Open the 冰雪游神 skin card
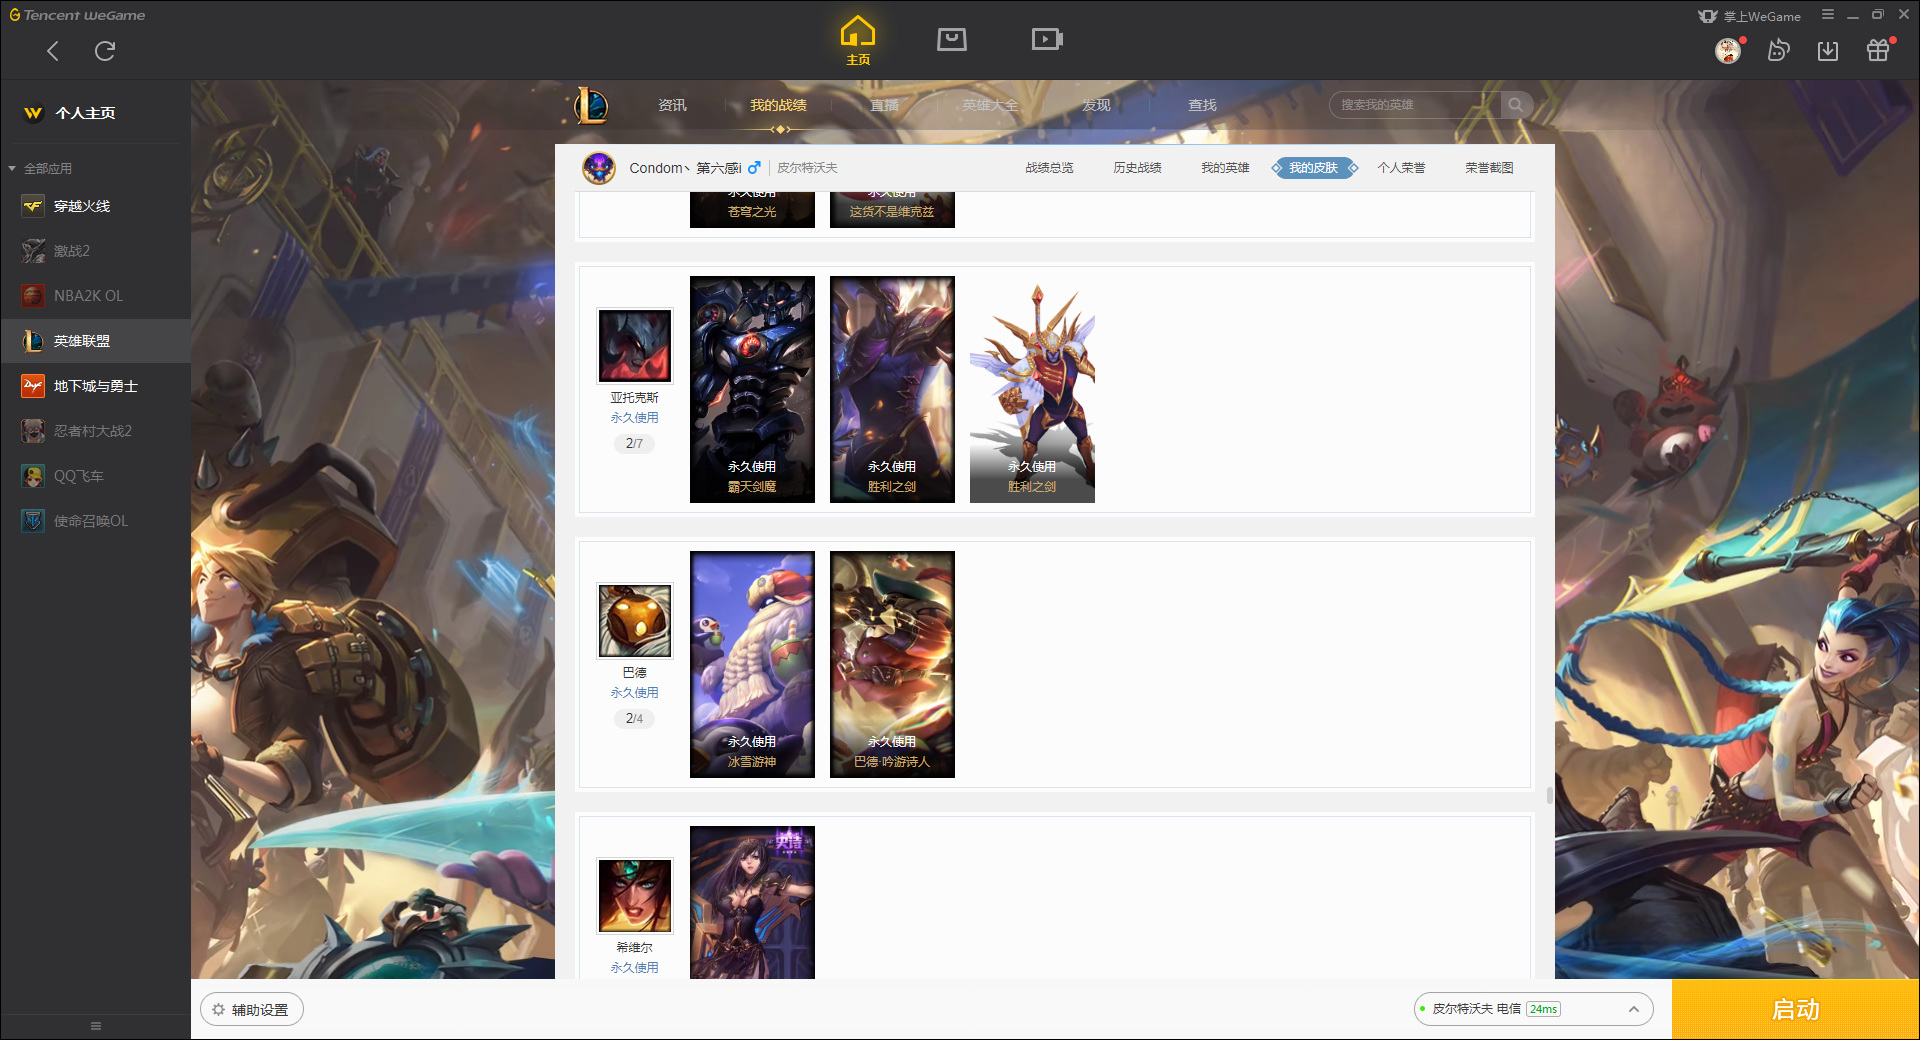The height and width of the screenshot is (1040, 1920). click(752, 664)
